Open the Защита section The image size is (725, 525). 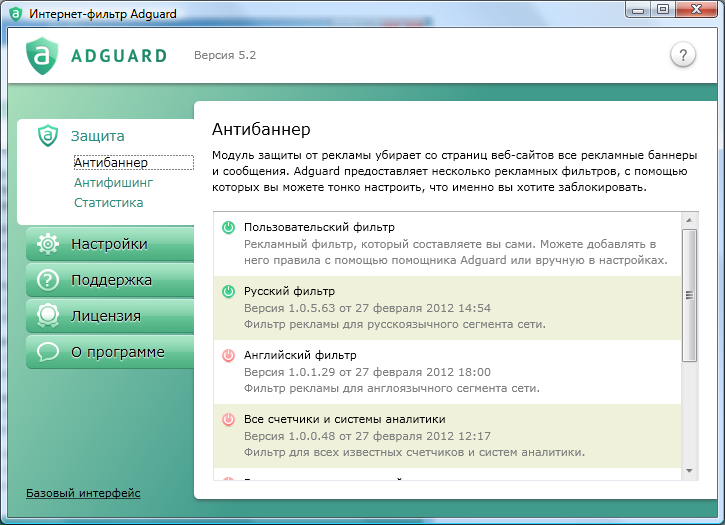pos(98,136)
